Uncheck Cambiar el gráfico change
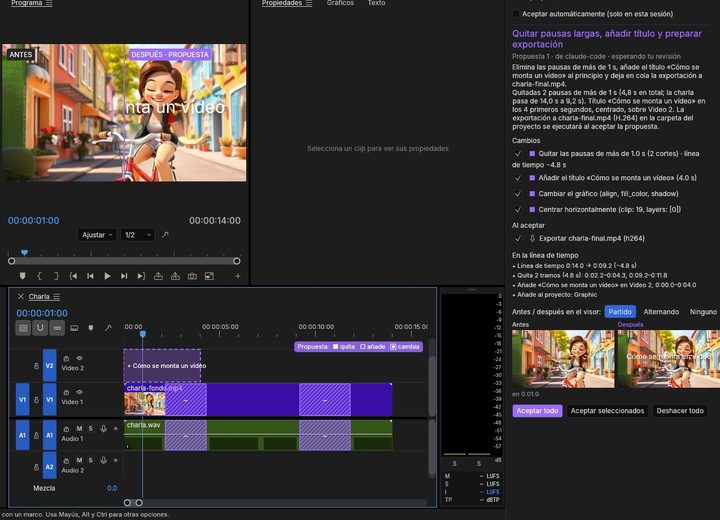This screenshot has width=720, height=520. click(x=518, y=194)
